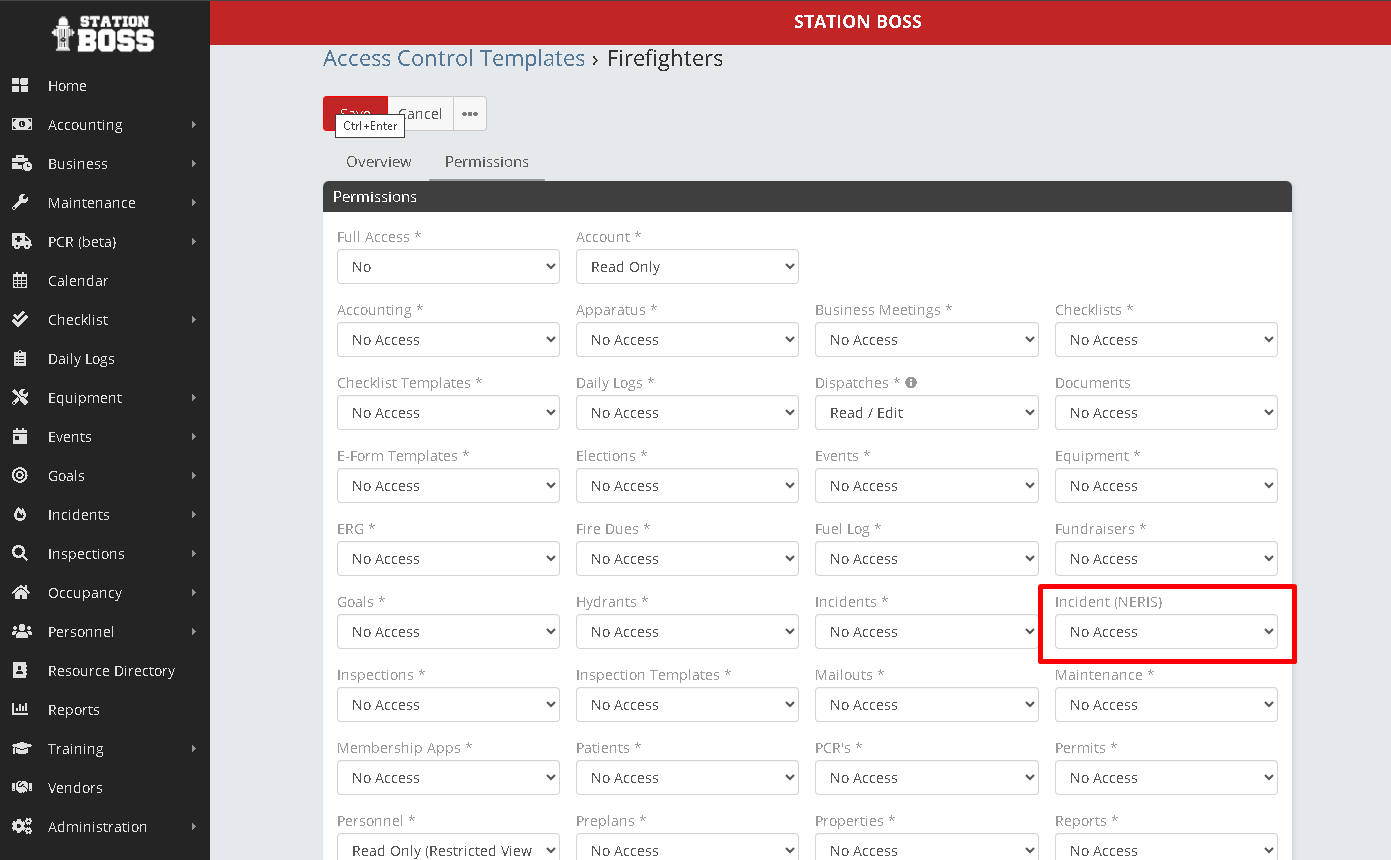1391x860 pixels.
Task: Click the Maintenance wrench icon
Action: tap(20, 203)
